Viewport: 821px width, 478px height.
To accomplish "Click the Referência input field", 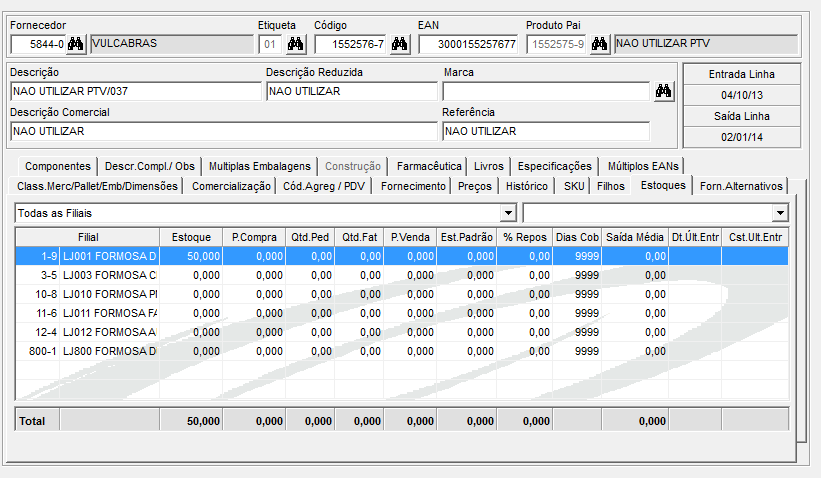I will [545, 131].
